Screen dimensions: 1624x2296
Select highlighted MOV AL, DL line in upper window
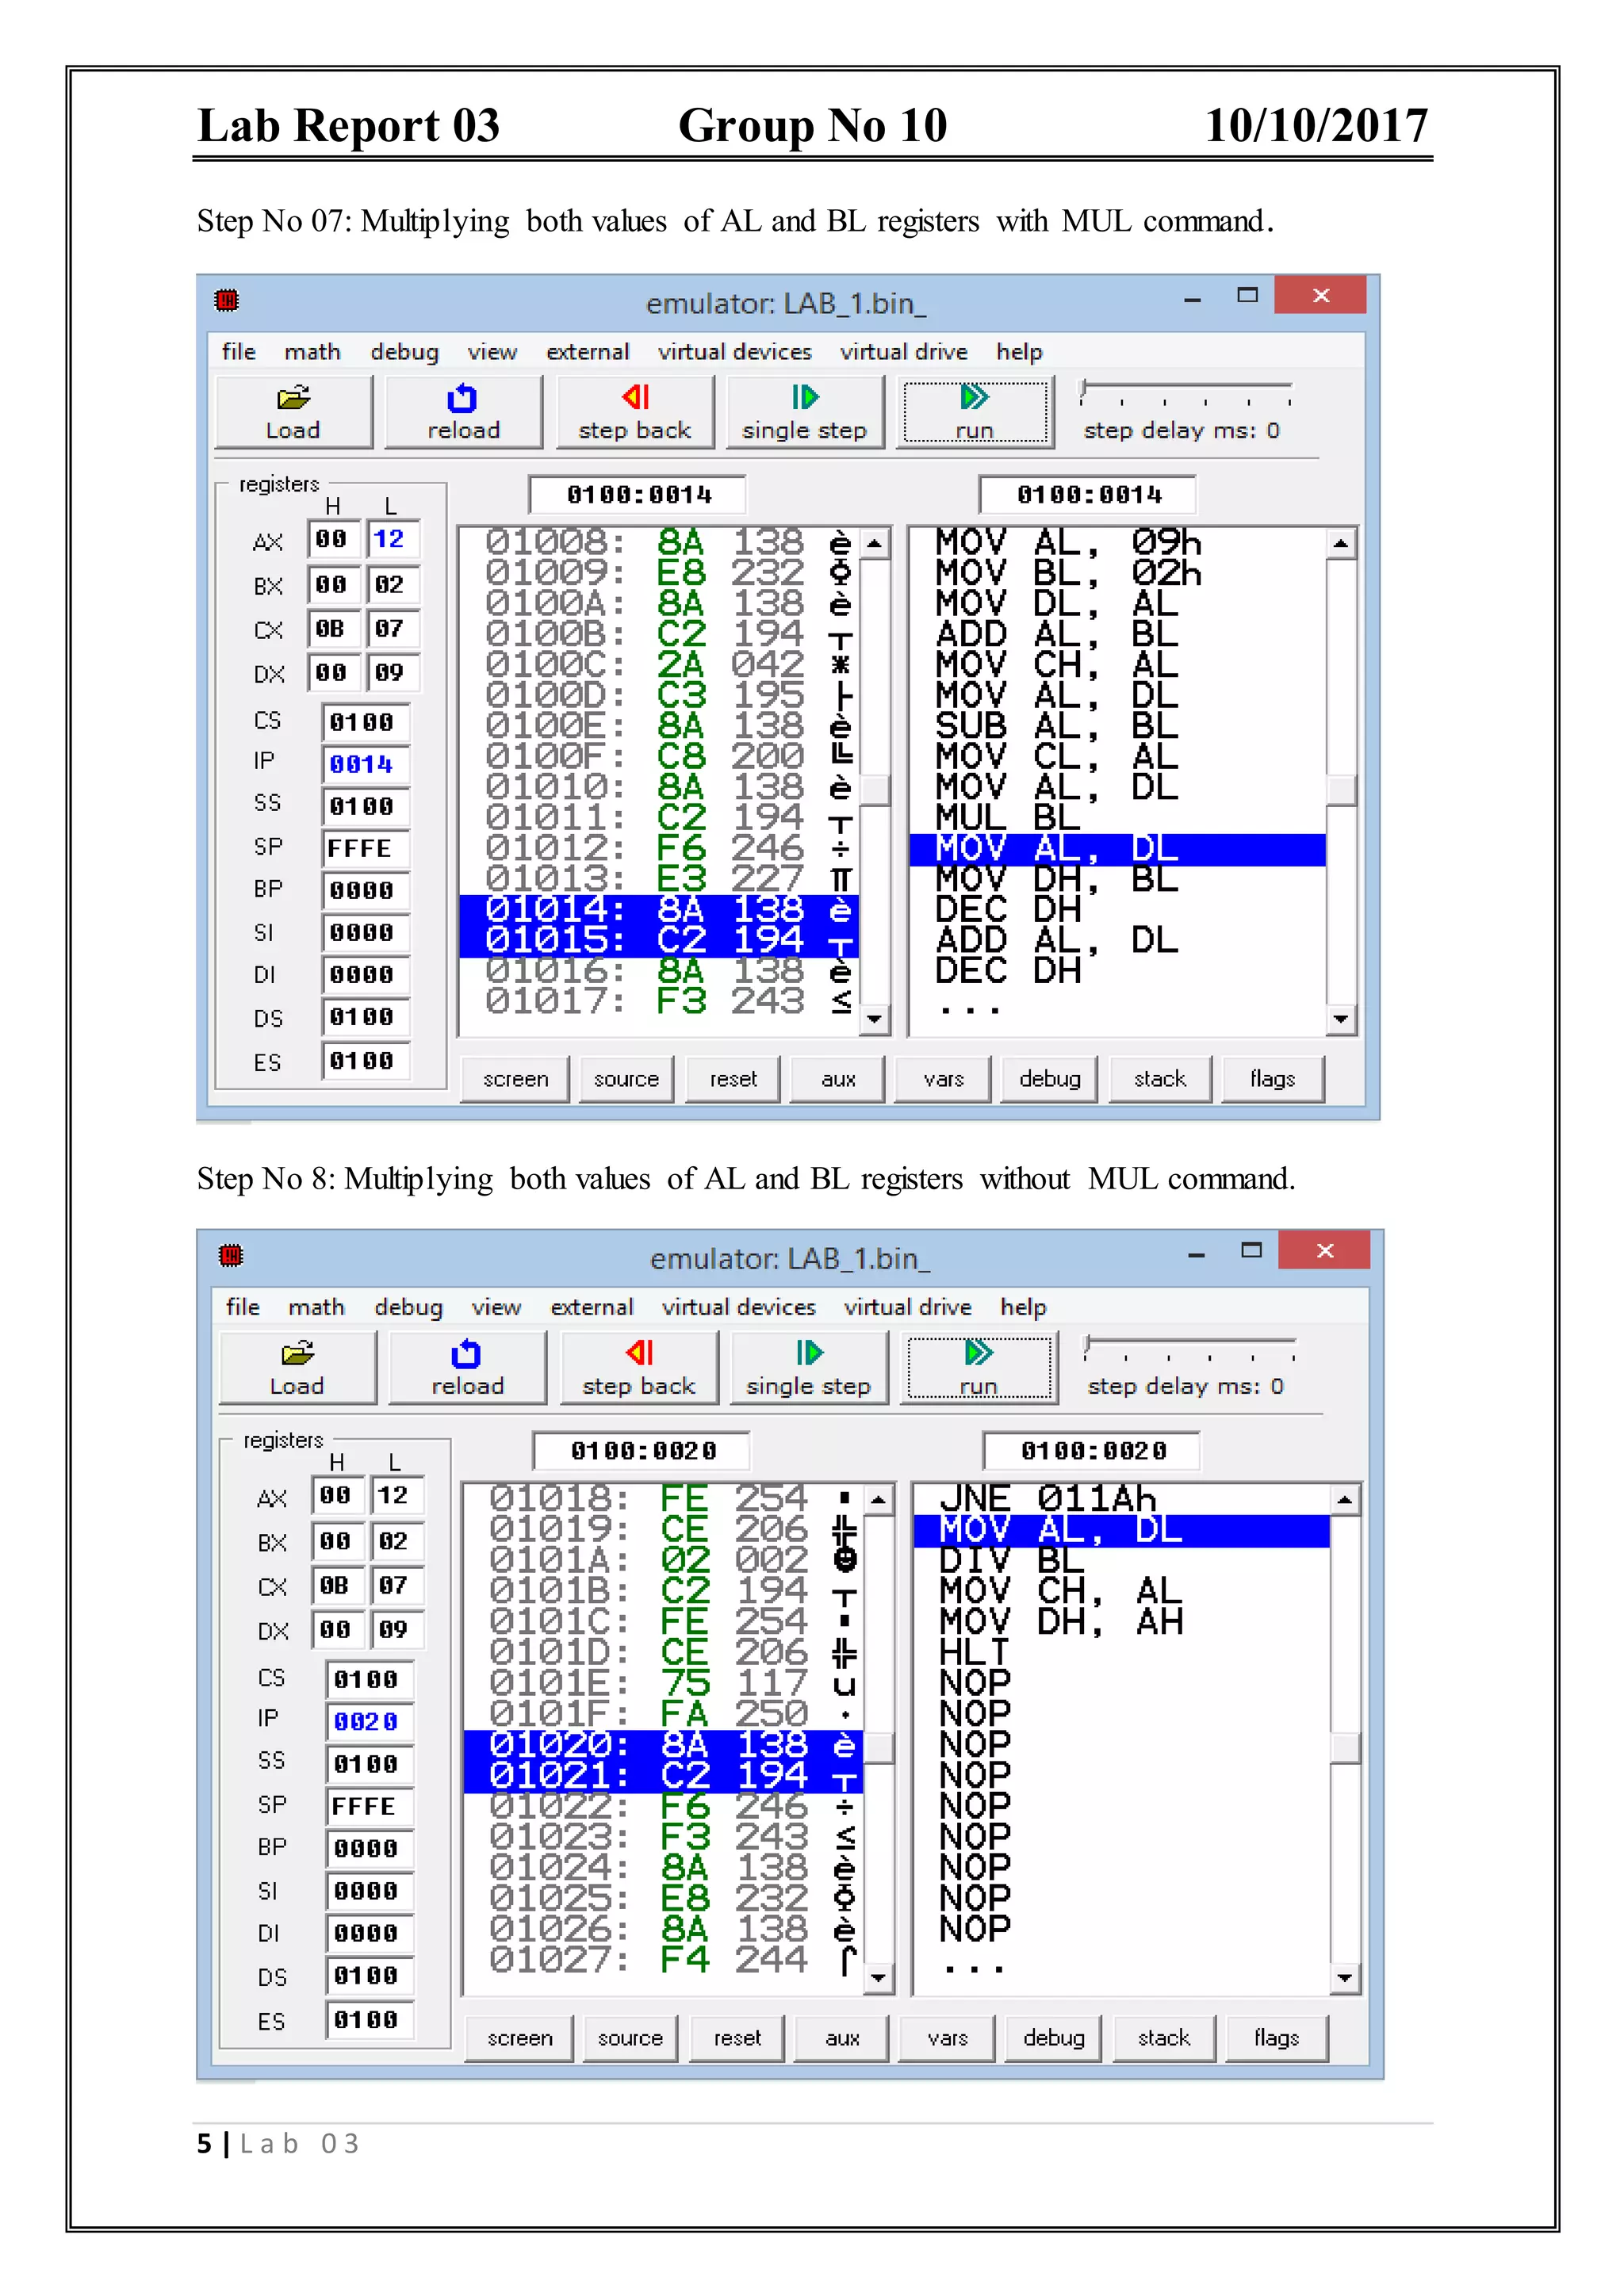pyautogui.click(x=1117, y=849)
